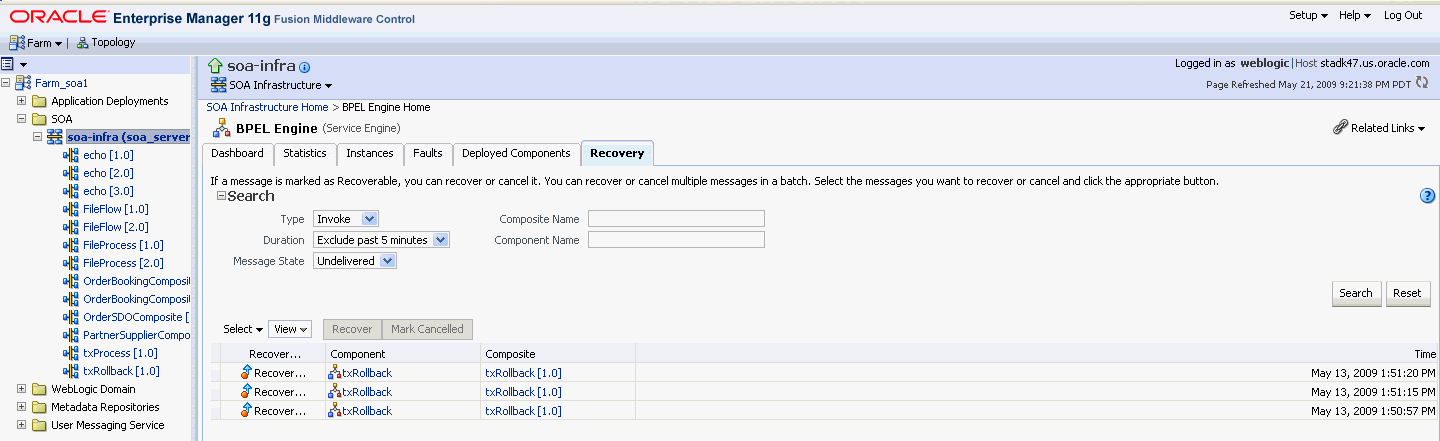Open the Farm menu
Viewport: 1440px width, 441px height.
36,43
